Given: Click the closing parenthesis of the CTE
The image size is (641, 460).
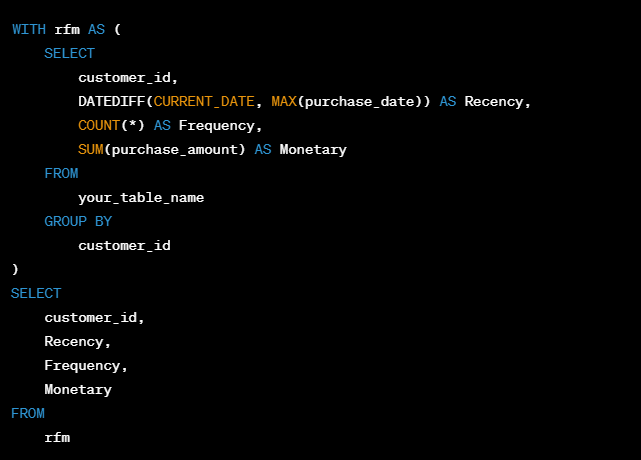Looking at the screenshot, I should [x=15, y=269].
